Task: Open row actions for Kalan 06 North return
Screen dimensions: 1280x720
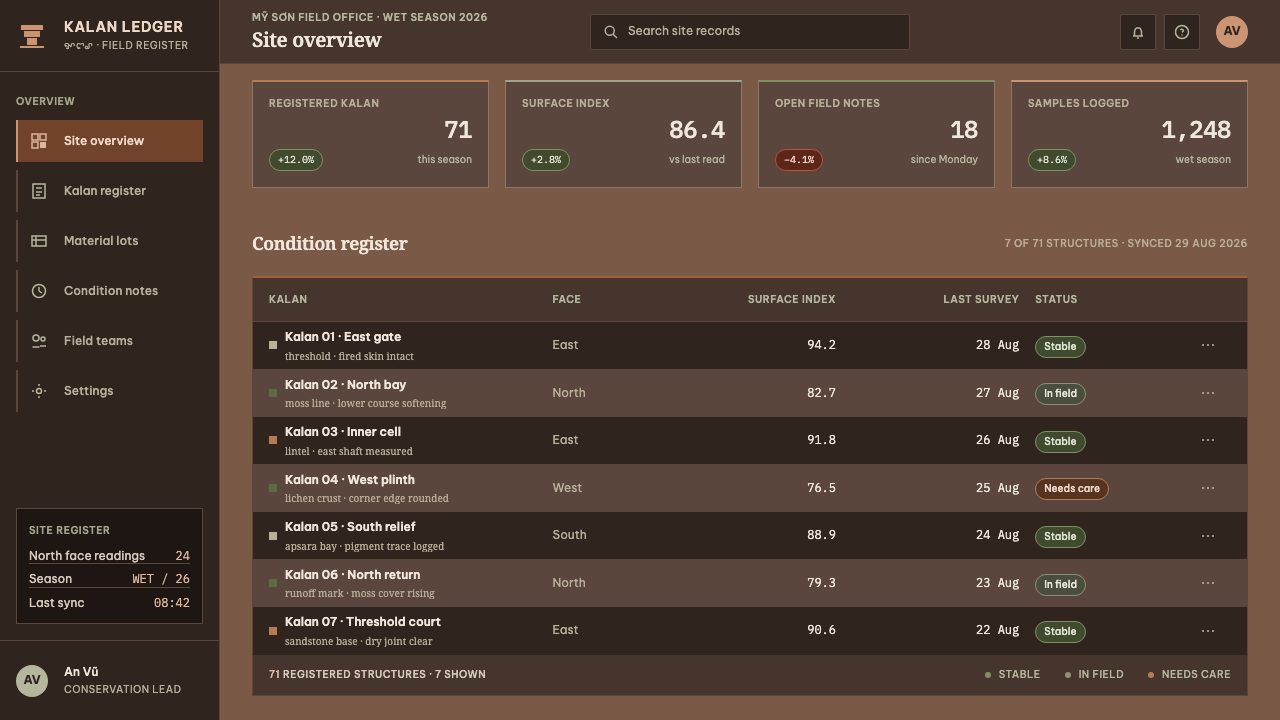Action: tap(1208, 583)
